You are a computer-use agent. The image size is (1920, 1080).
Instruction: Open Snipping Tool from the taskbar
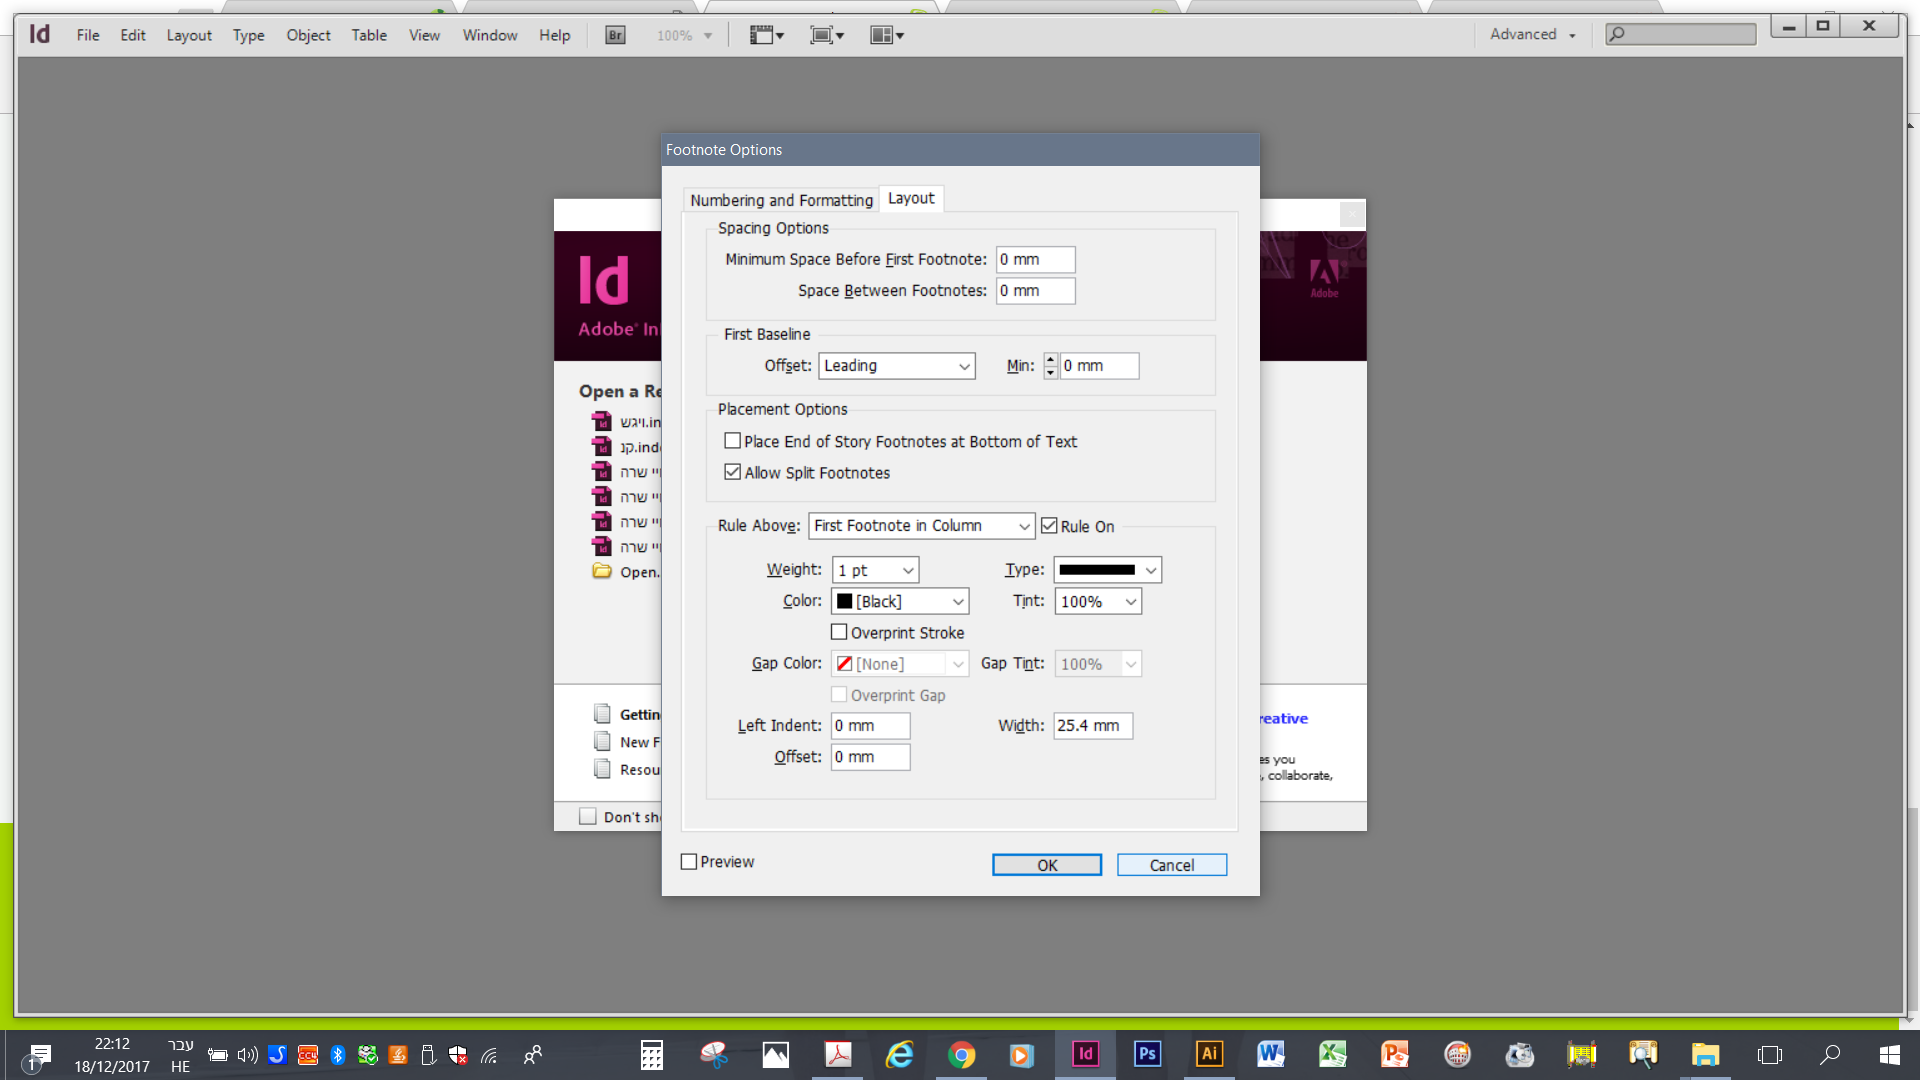coord(714,1054)
